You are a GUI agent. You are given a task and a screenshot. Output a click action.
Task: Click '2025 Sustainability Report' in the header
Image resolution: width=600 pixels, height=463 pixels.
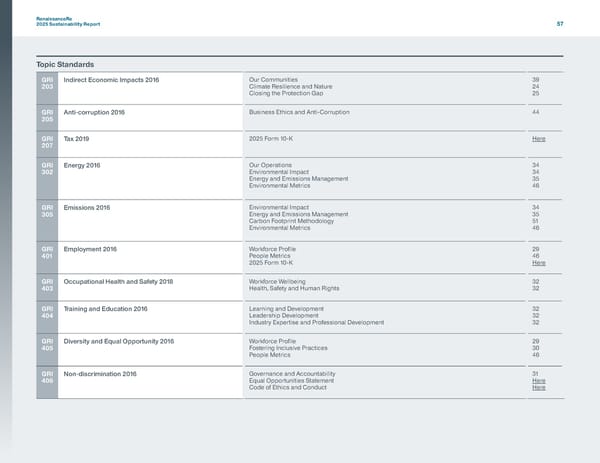click(68, 24)
